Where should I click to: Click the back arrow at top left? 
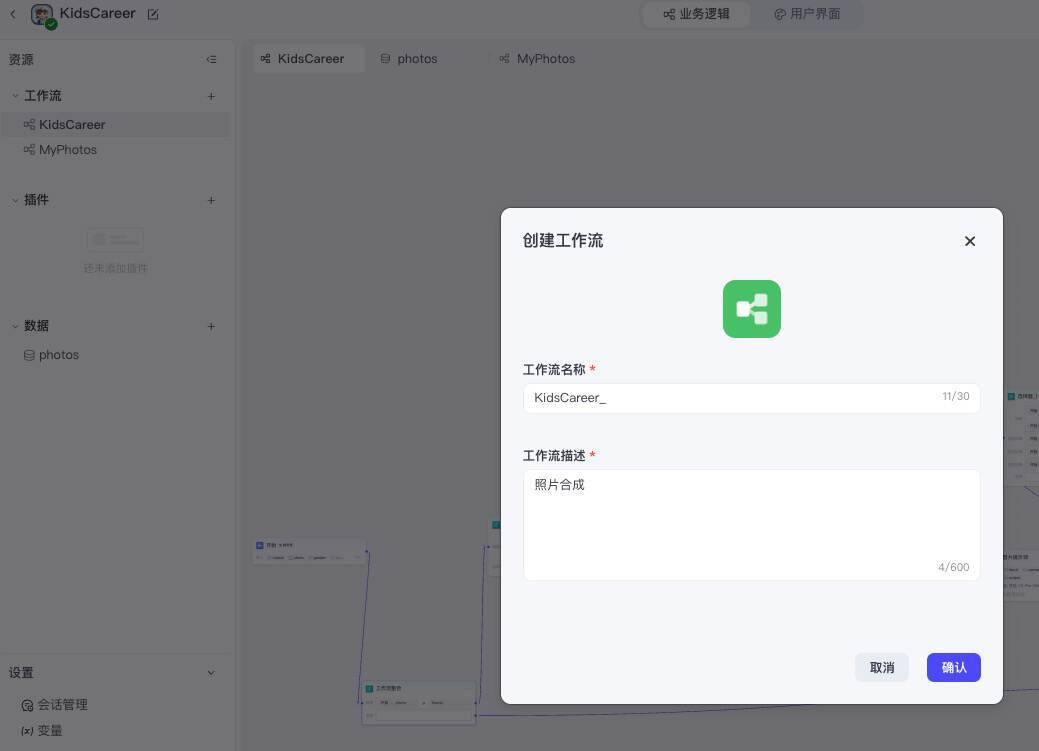13,14
